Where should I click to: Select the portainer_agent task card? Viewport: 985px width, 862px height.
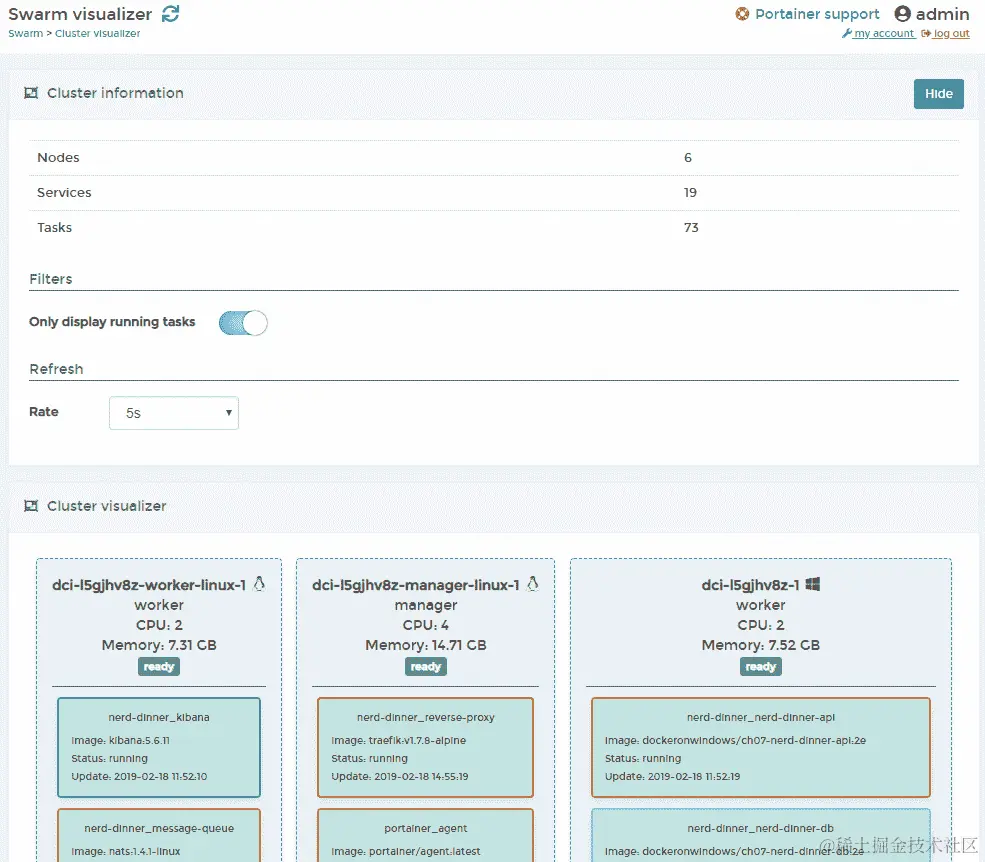[x=425, y=835]
